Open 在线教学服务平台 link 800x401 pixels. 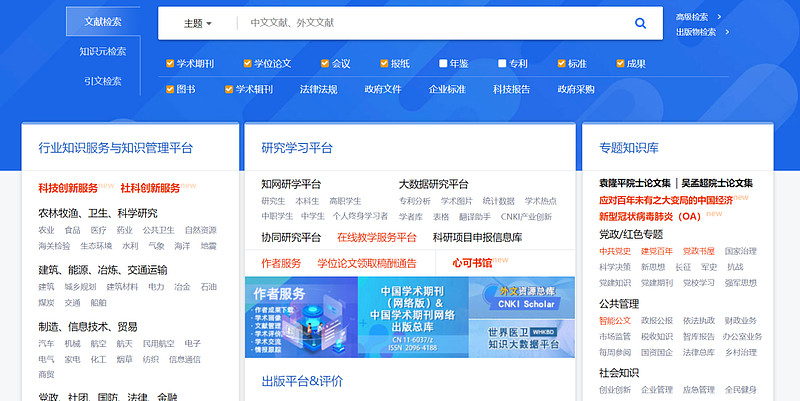pyautogui.click(x=377, y=237)
